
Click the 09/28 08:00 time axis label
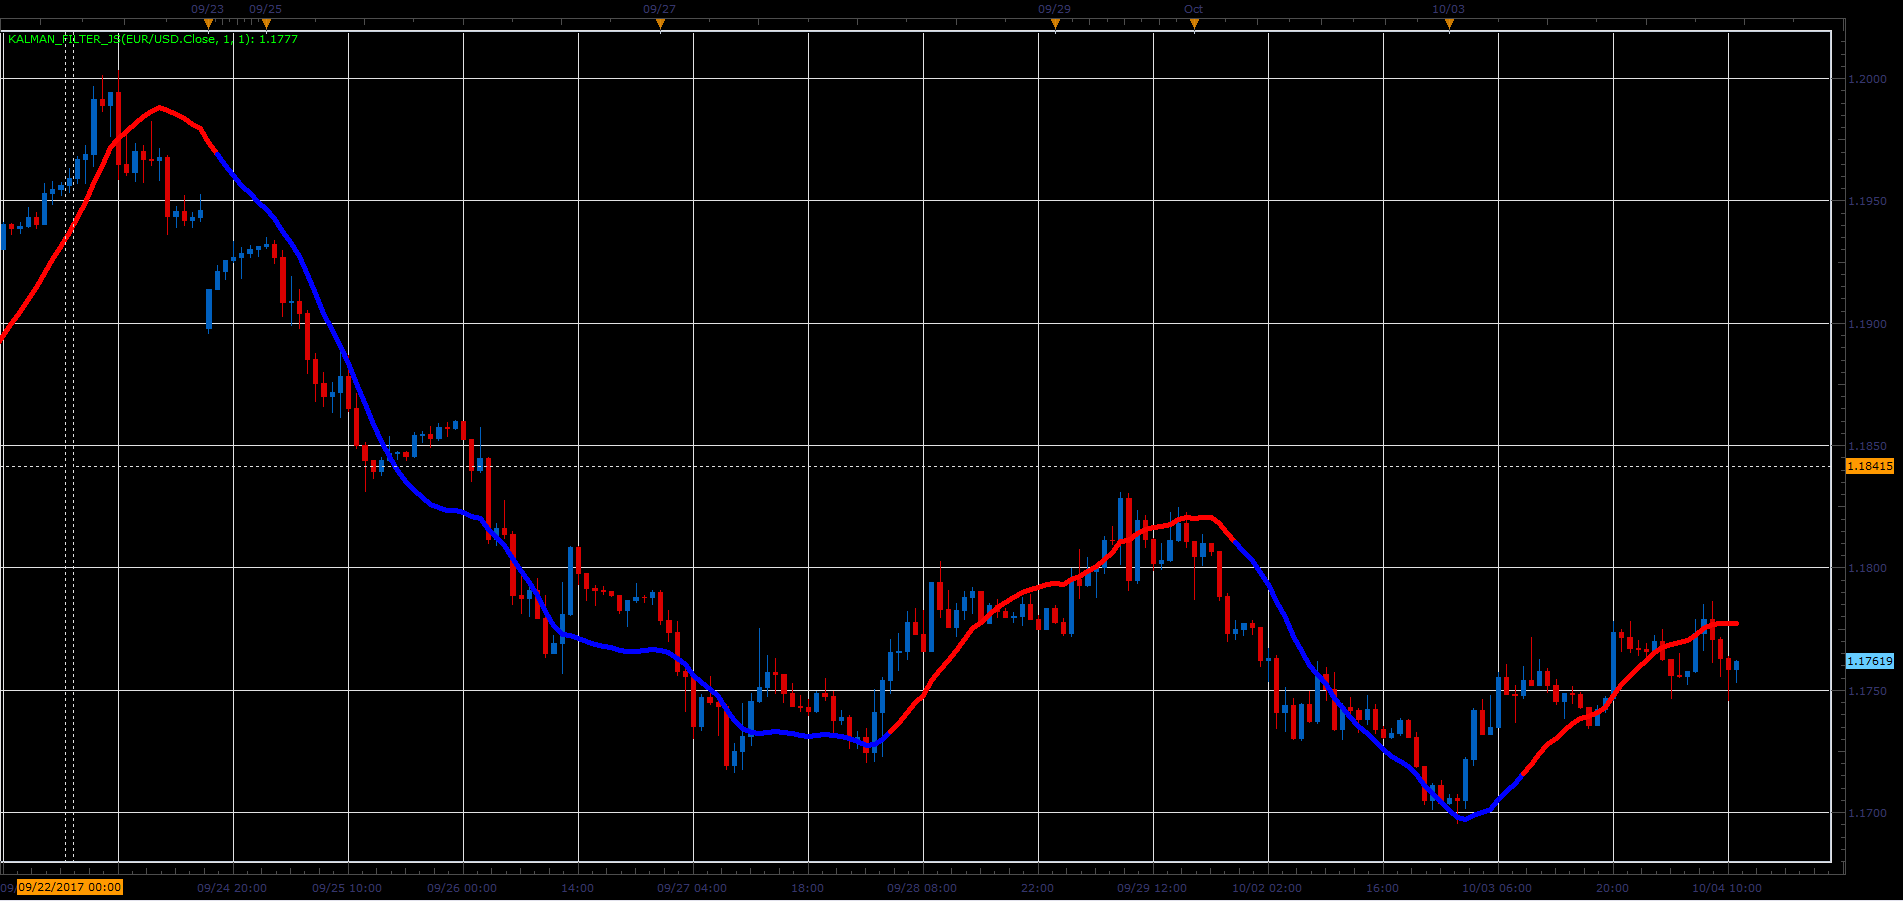pos(922,888)
